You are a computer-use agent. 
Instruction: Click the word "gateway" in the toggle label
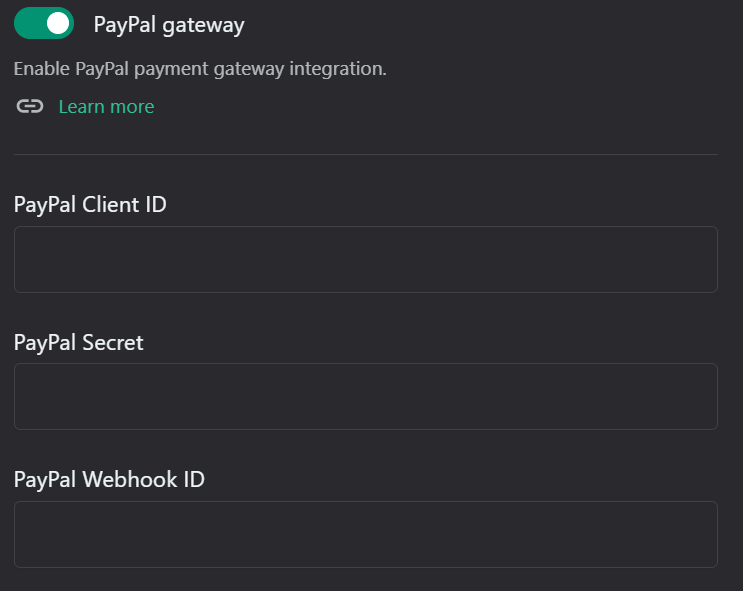pyautogui.click(x=203, y=26)
